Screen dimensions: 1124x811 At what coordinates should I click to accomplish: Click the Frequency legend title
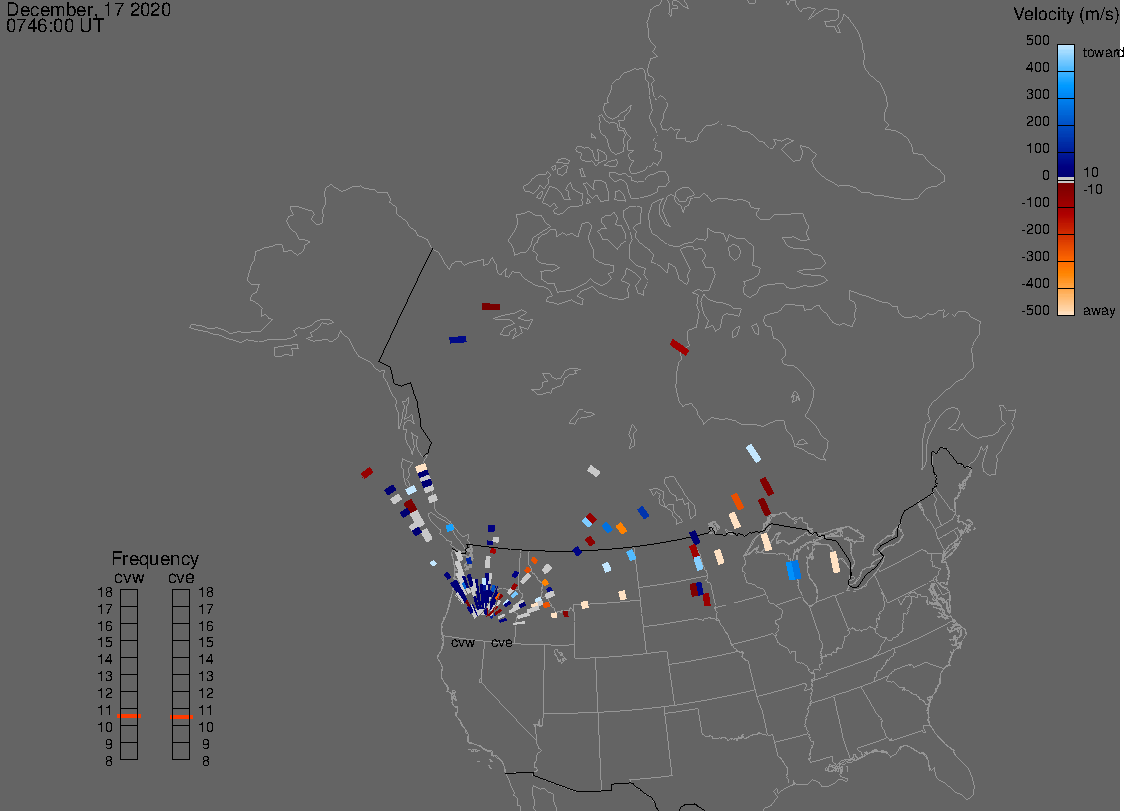pyautogui.click(x=155, y=559)
